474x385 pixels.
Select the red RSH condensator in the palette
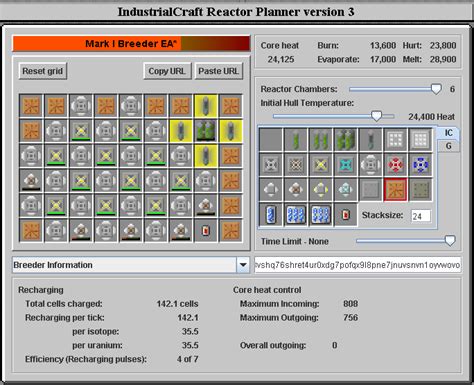coord(395,164)
